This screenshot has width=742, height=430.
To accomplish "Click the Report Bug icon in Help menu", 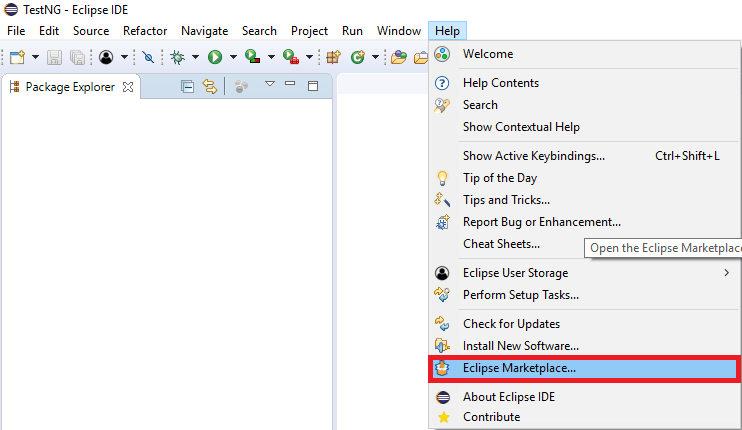I will pyautogui.click(x=442, y=222).
